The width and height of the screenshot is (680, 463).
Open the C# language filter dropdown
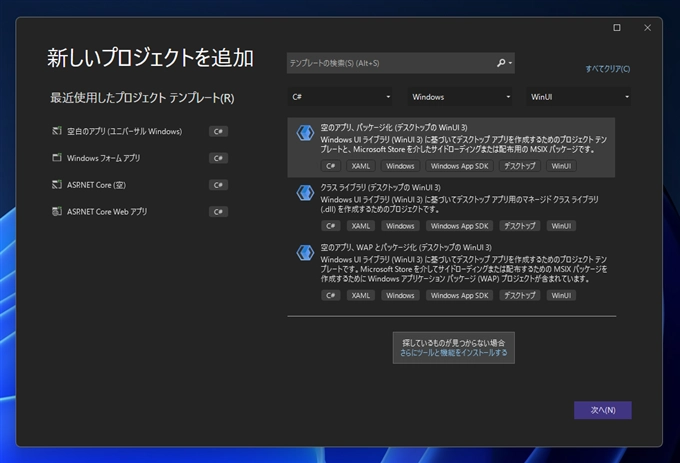coord(340,97)
